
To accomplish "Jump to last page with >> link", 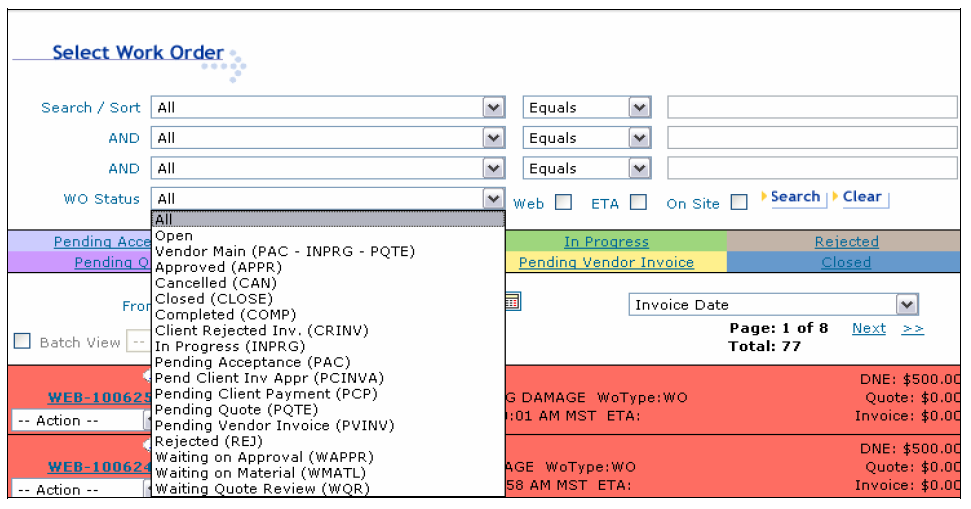I will coord(912,329).
